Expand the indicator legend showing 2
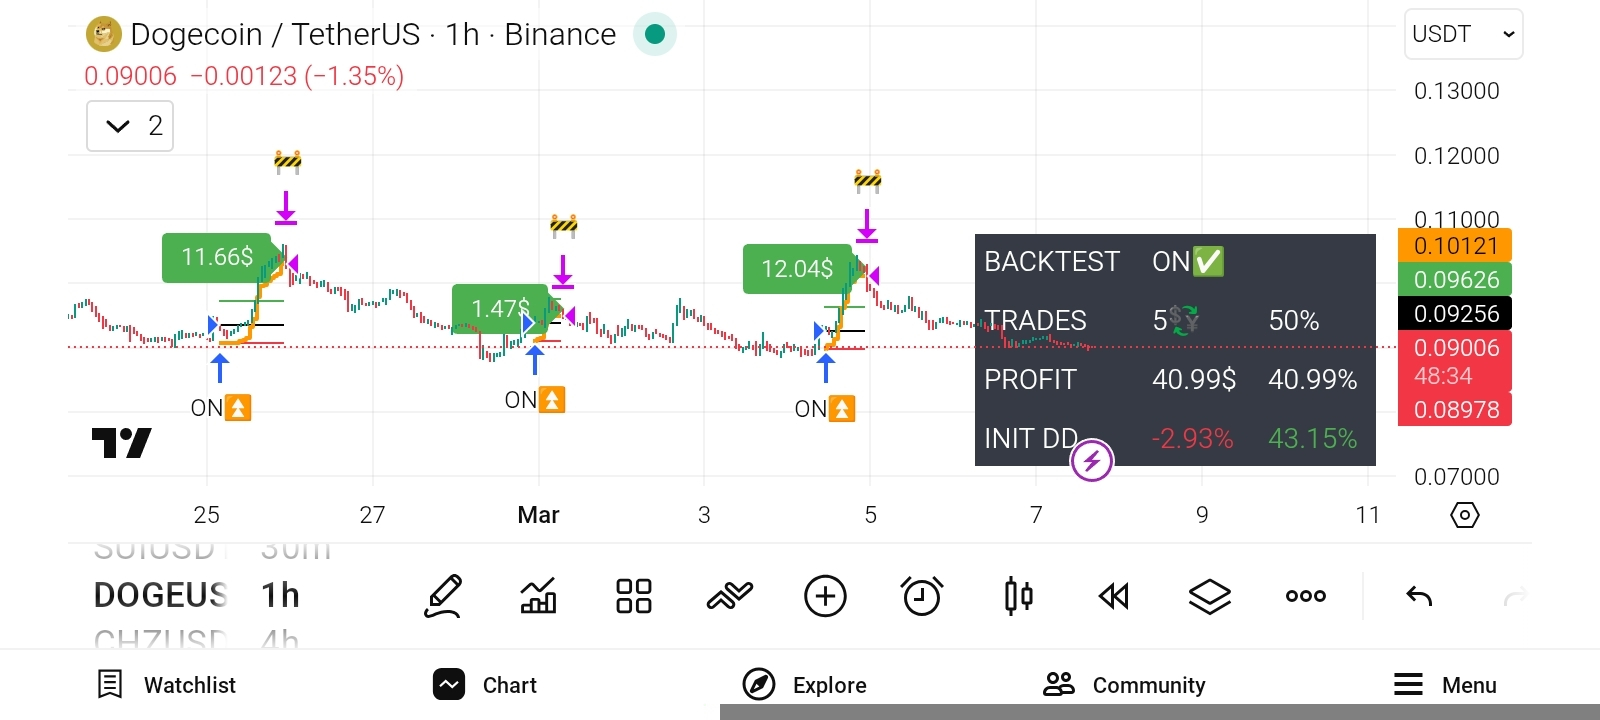Image resolution: width=1600 pixels, height=720 pixels. 130,126
